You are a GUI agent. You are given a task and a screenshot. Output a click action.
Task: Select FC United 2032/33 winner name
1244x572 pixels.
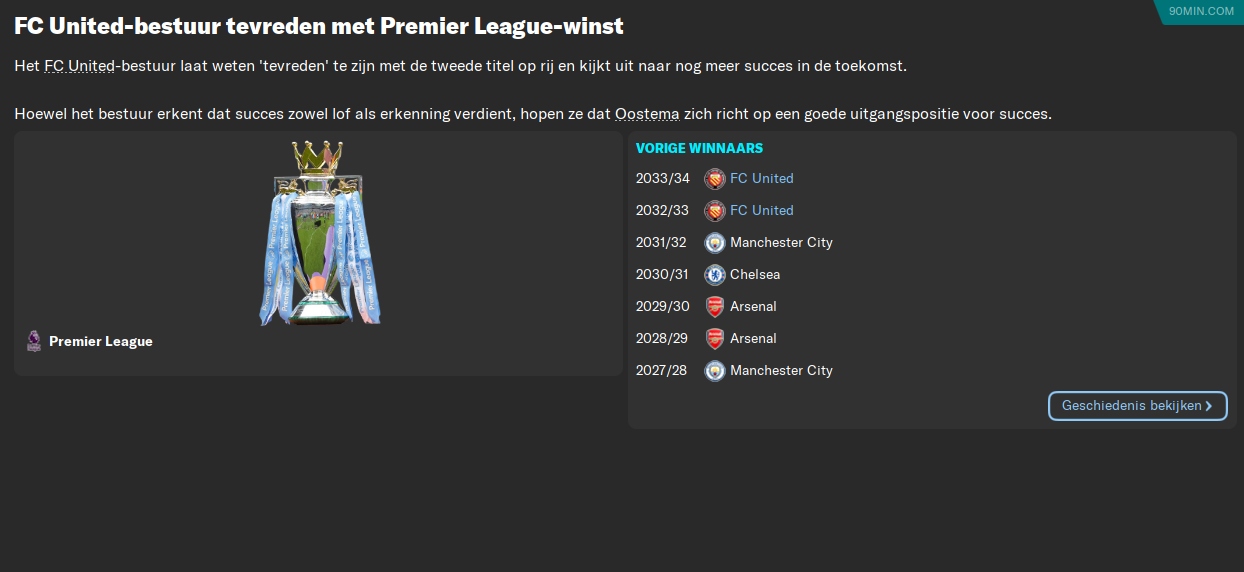pos(762,211)
